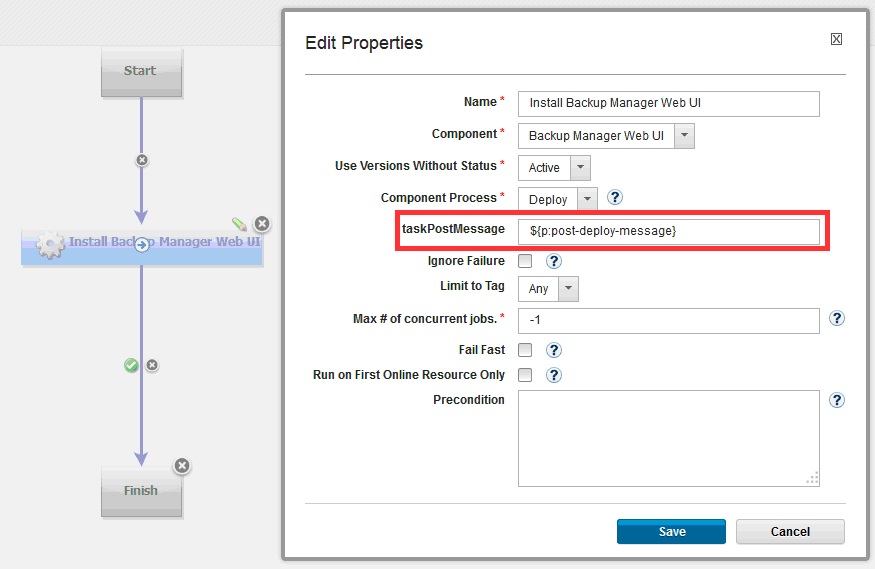
Task: Check Run on First Online Resource Only
Action: tap(525, 375)
